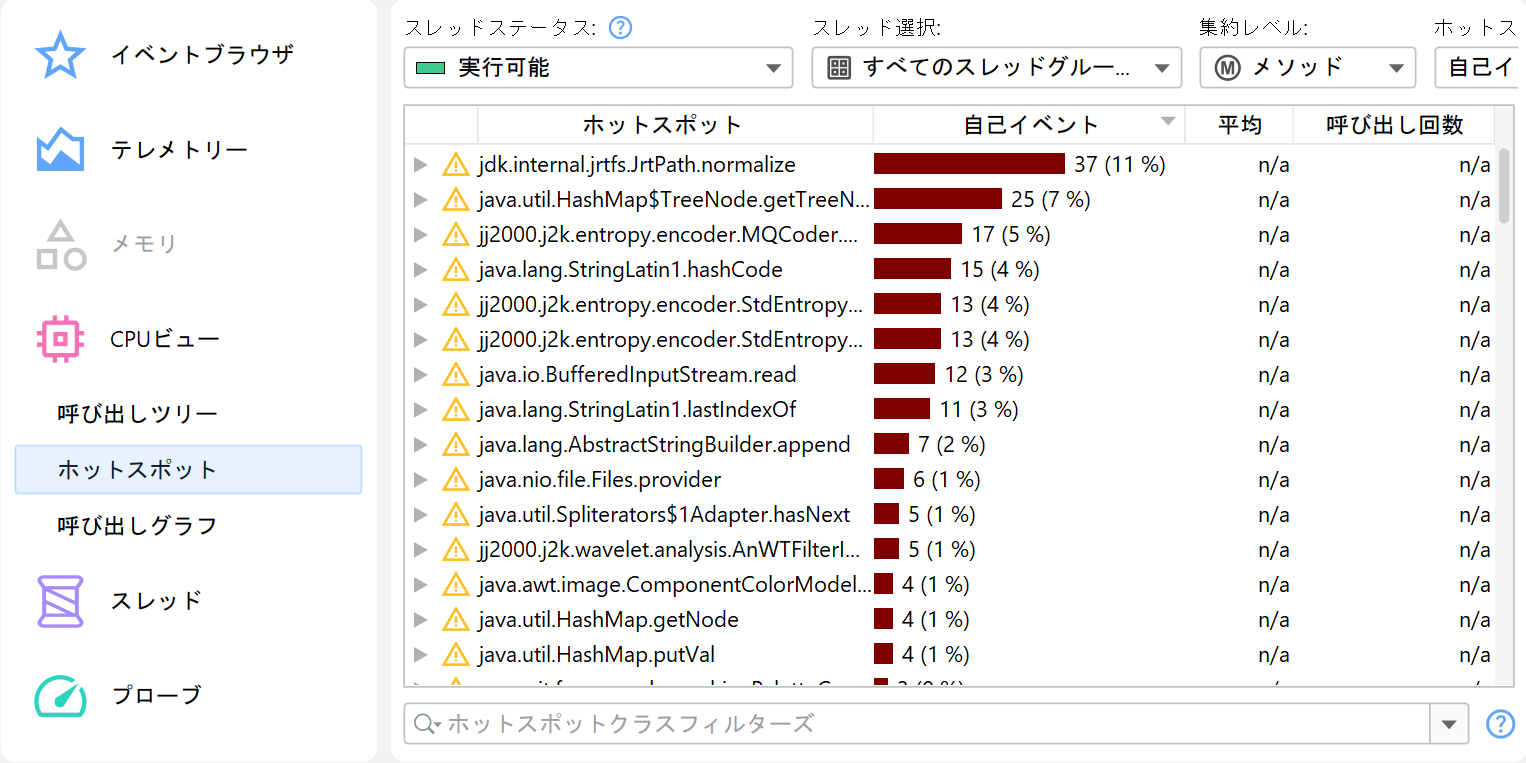Switch to 呼び出しグラフ view
Screen dimensions: 1526x763
click(137, 526)
